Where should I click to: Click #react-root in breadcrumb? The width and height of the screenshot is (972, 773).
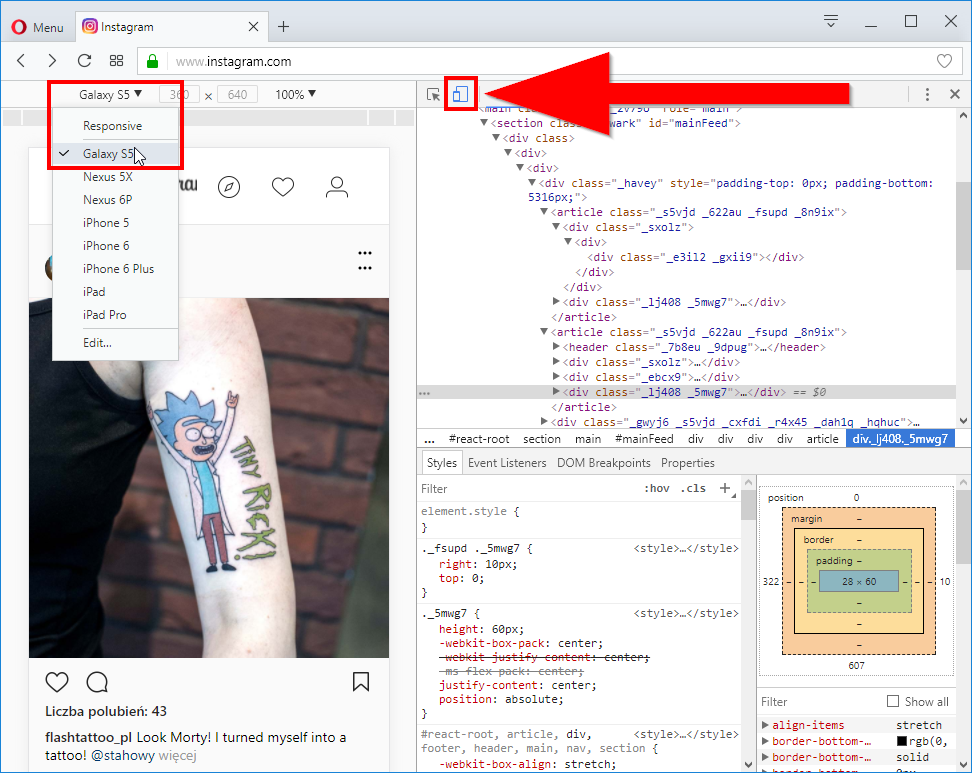pyautogui.click(x=479, y=439)
